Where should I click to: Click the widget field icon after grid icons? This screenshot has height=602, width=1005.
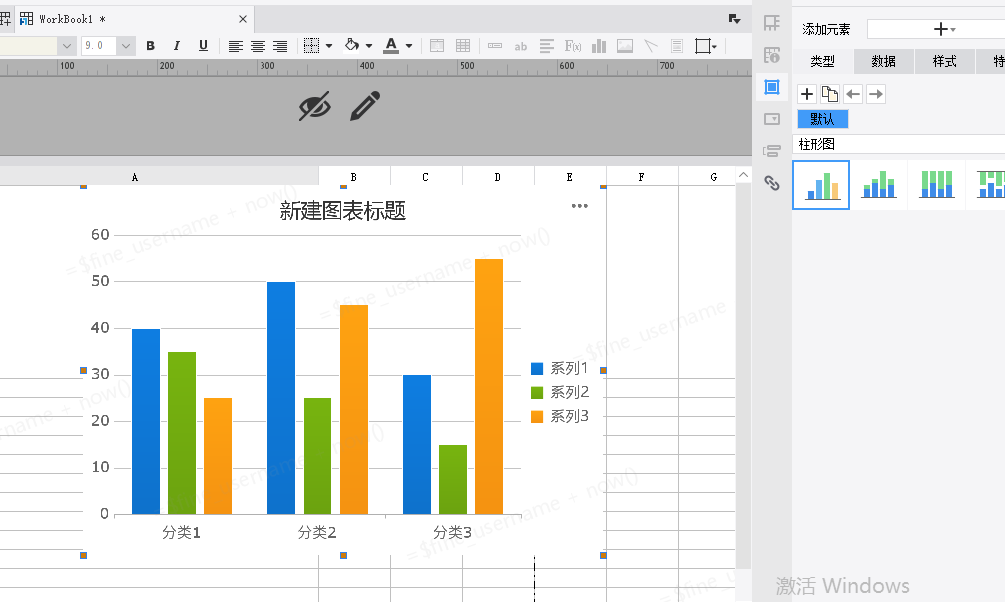(x=495, y=46)
